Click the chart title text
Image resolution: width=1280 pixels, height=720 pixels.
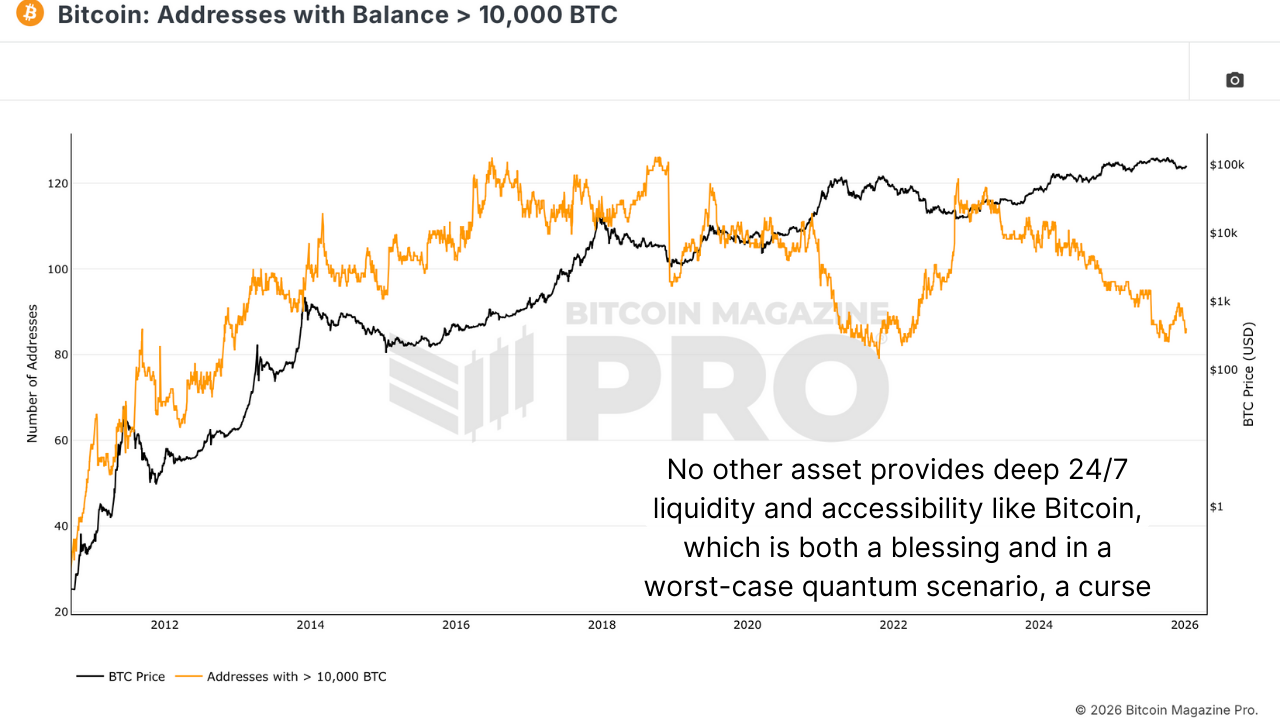click(338, 15)
